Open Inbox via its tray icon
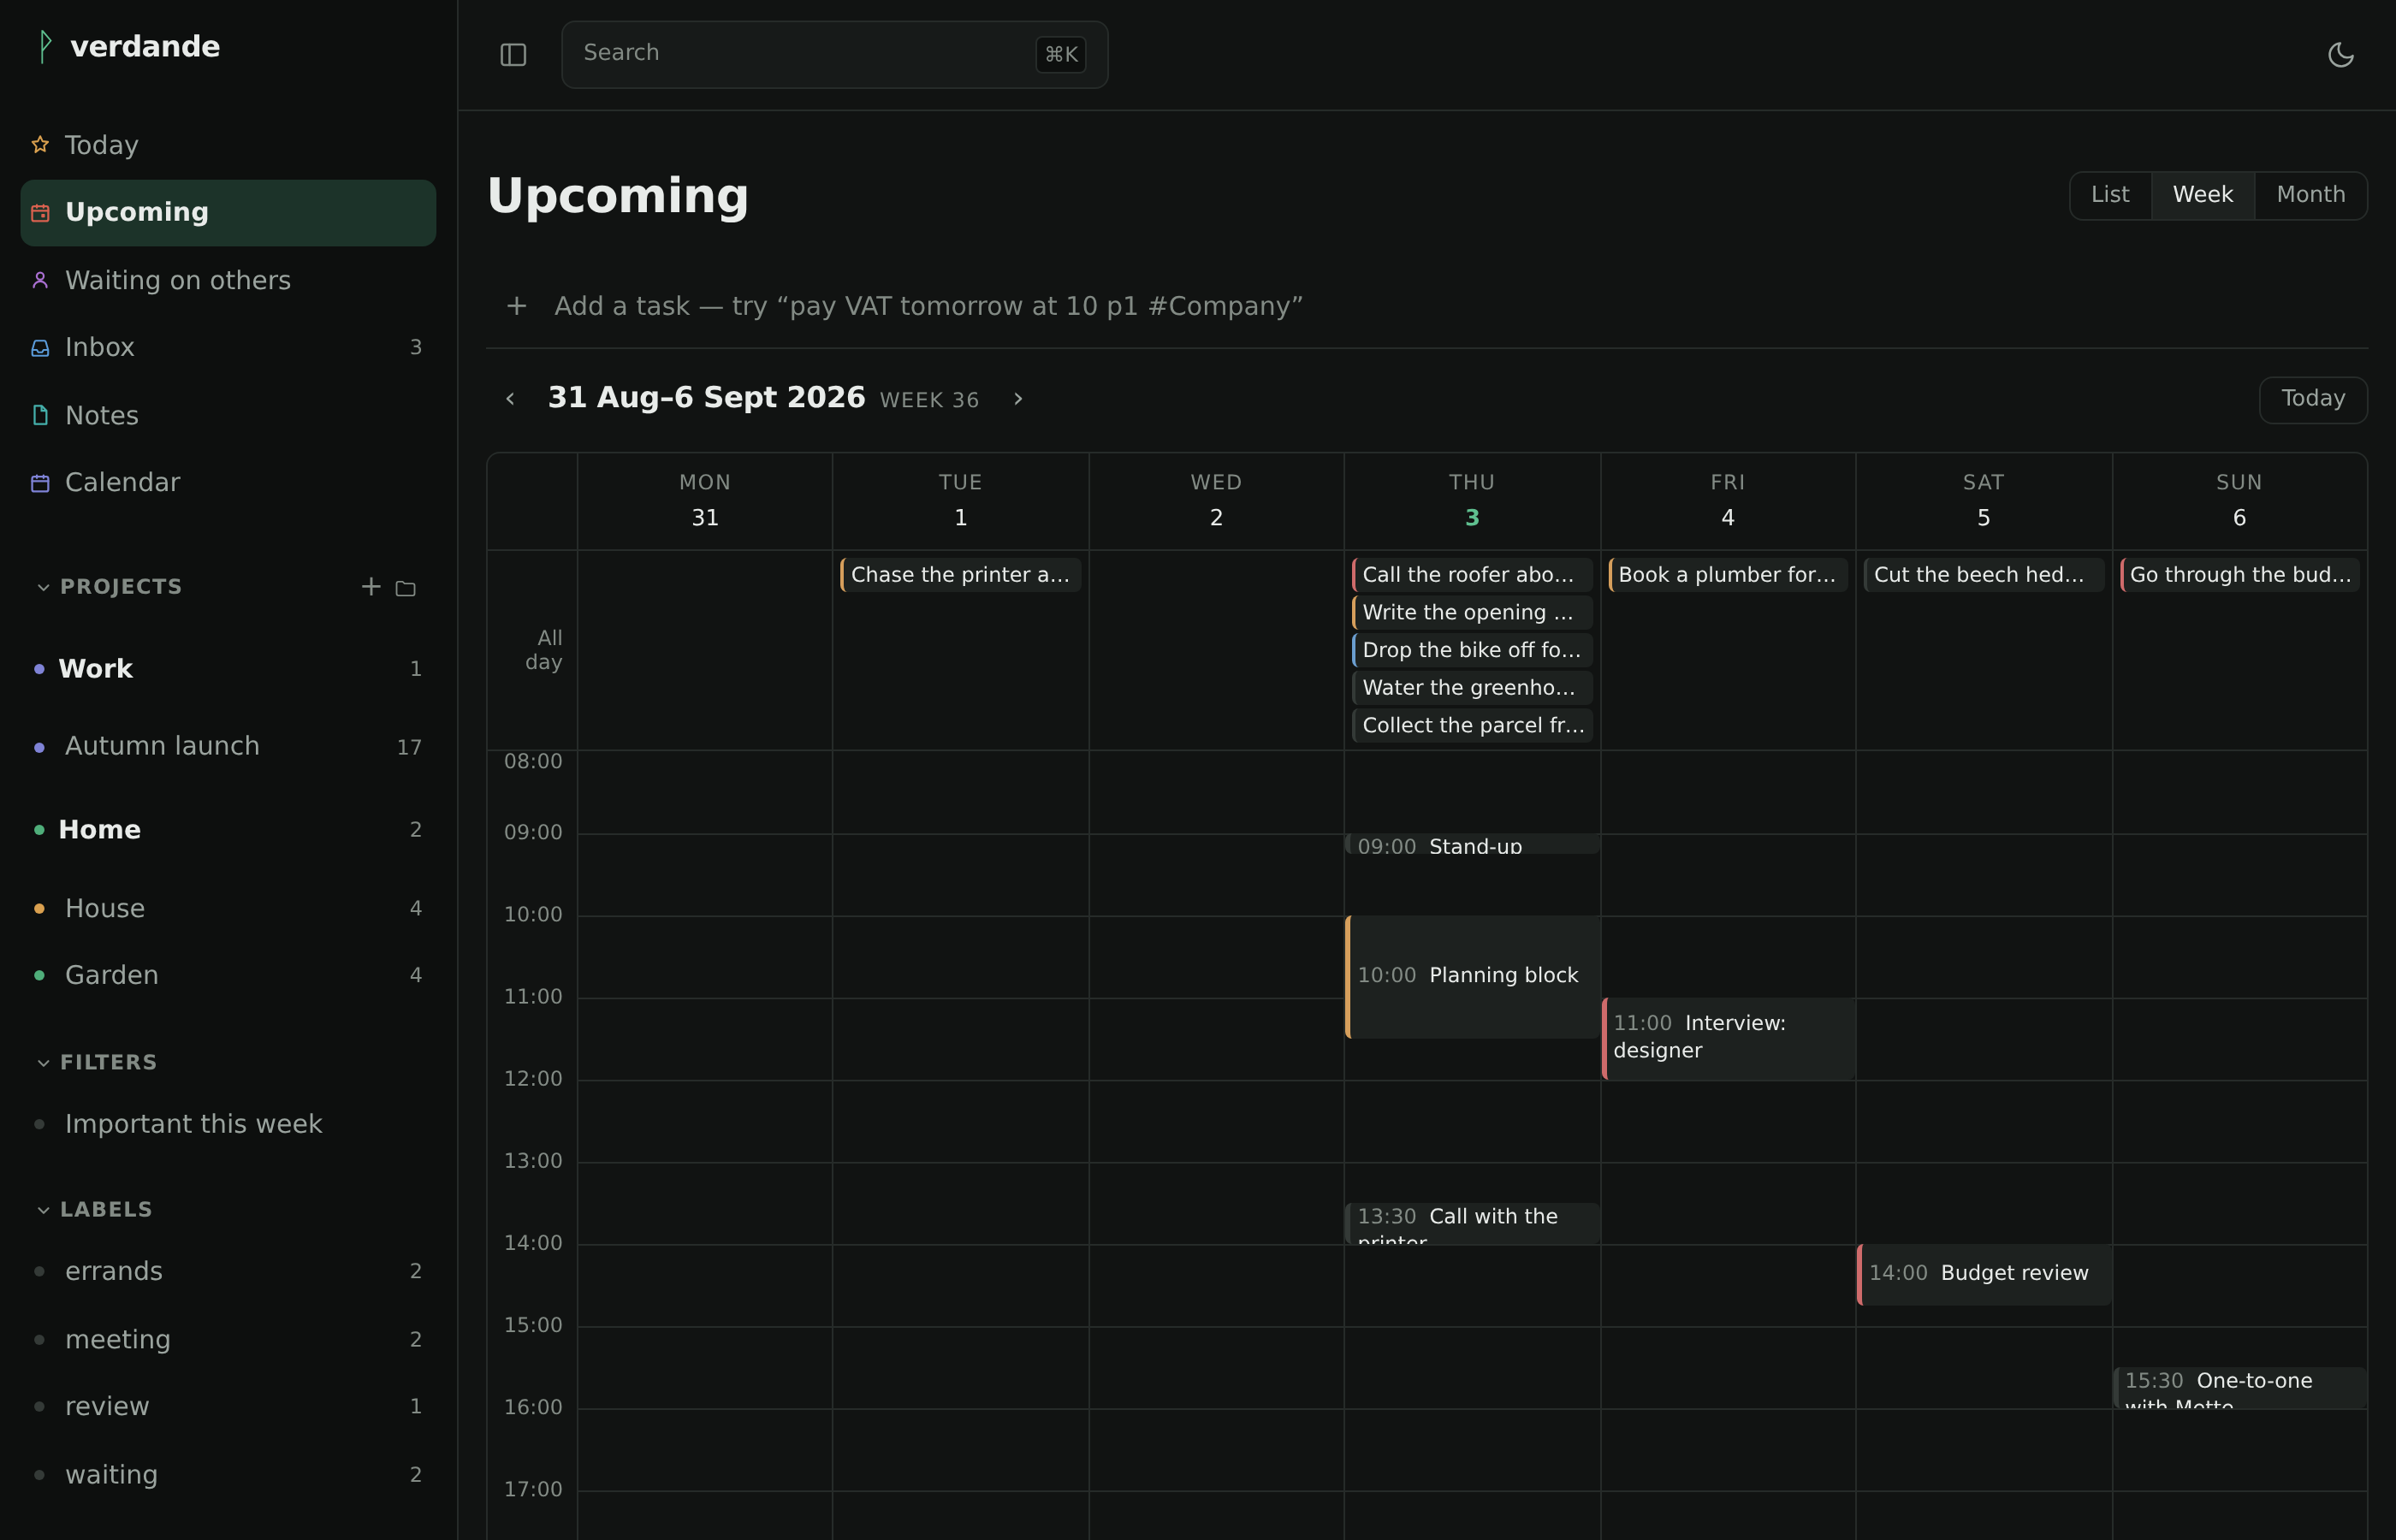 [40, 347]
